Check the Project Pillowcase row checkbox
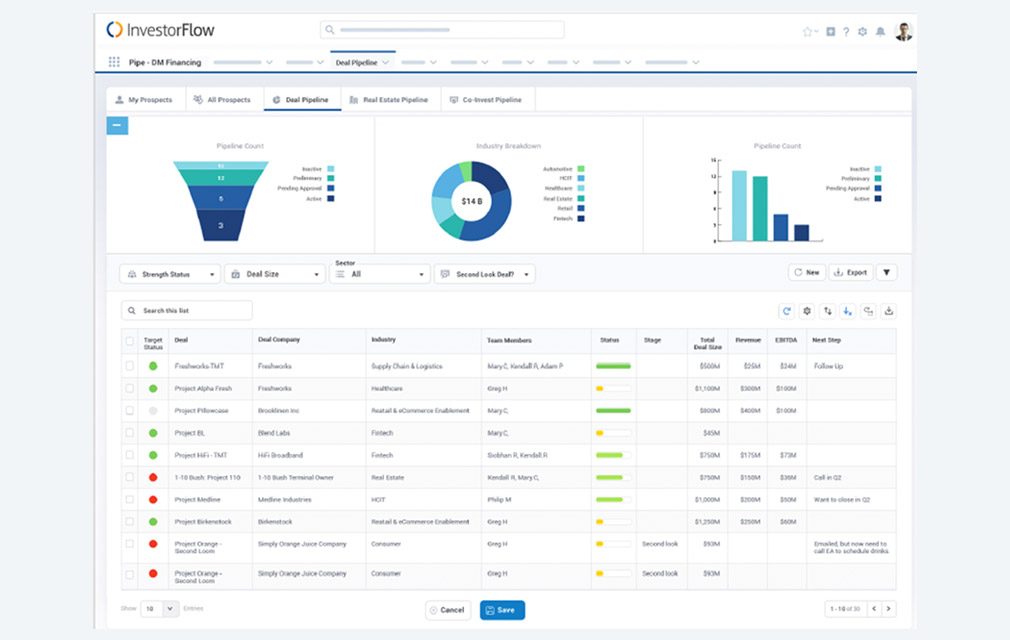1010x640 pixels. point(130,410)
